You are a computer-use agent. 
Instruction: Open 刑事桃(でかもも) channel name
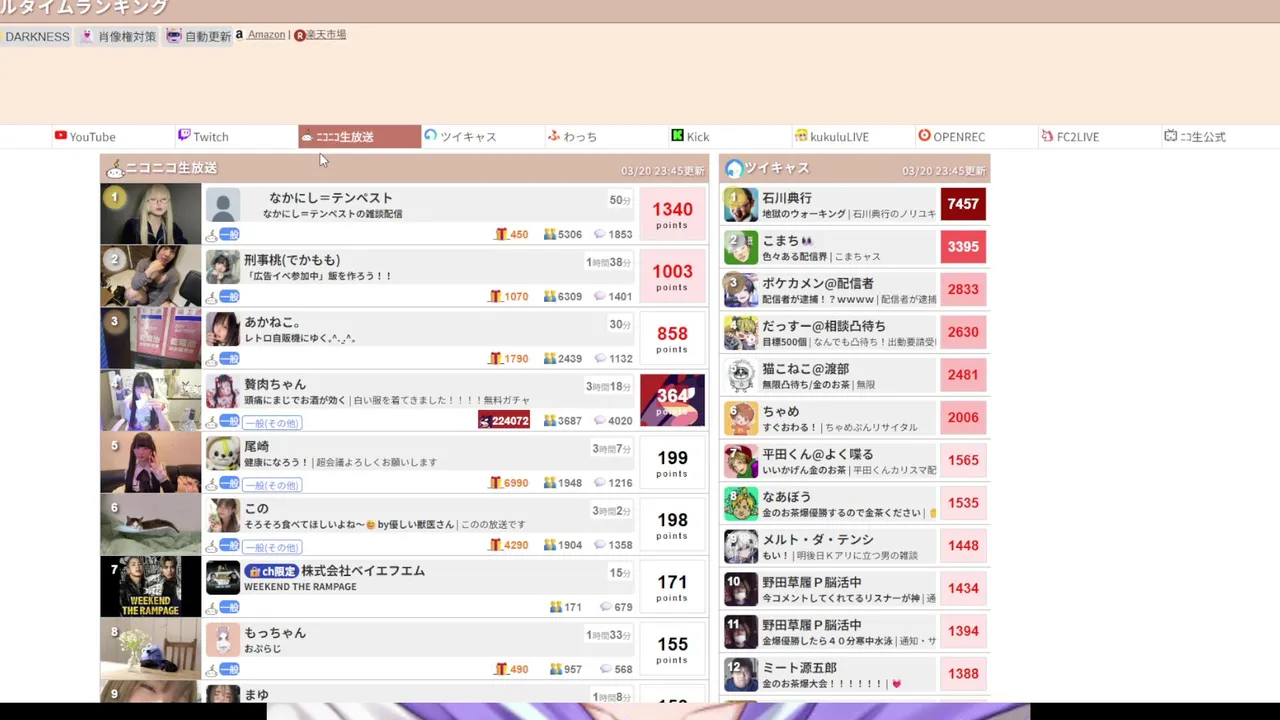pos(292,260)
